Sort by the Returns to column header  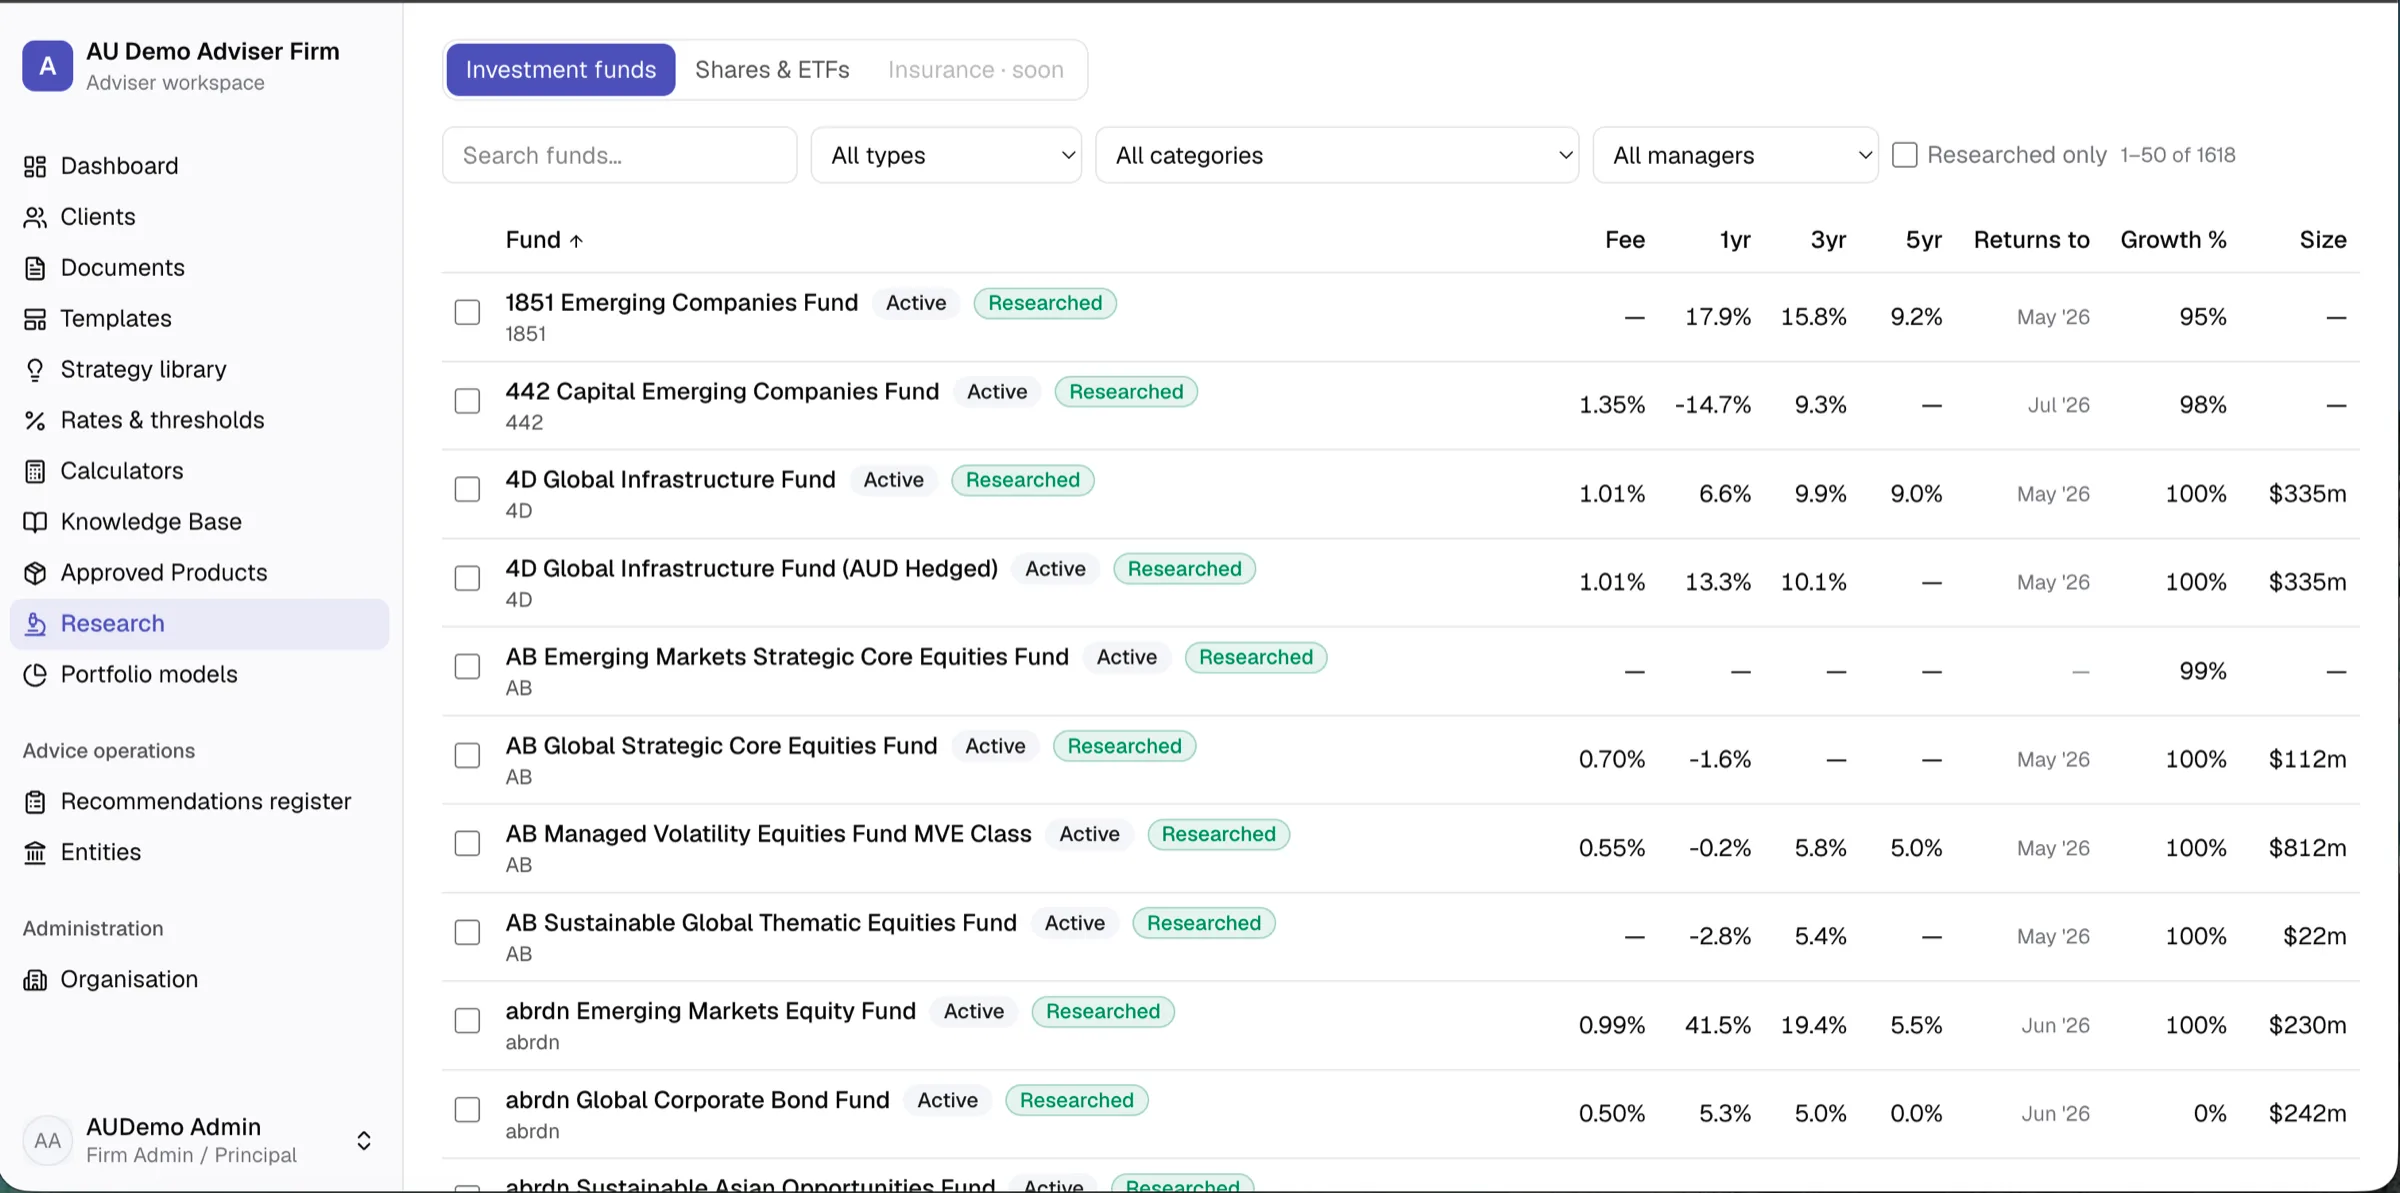pos(2031,240)
